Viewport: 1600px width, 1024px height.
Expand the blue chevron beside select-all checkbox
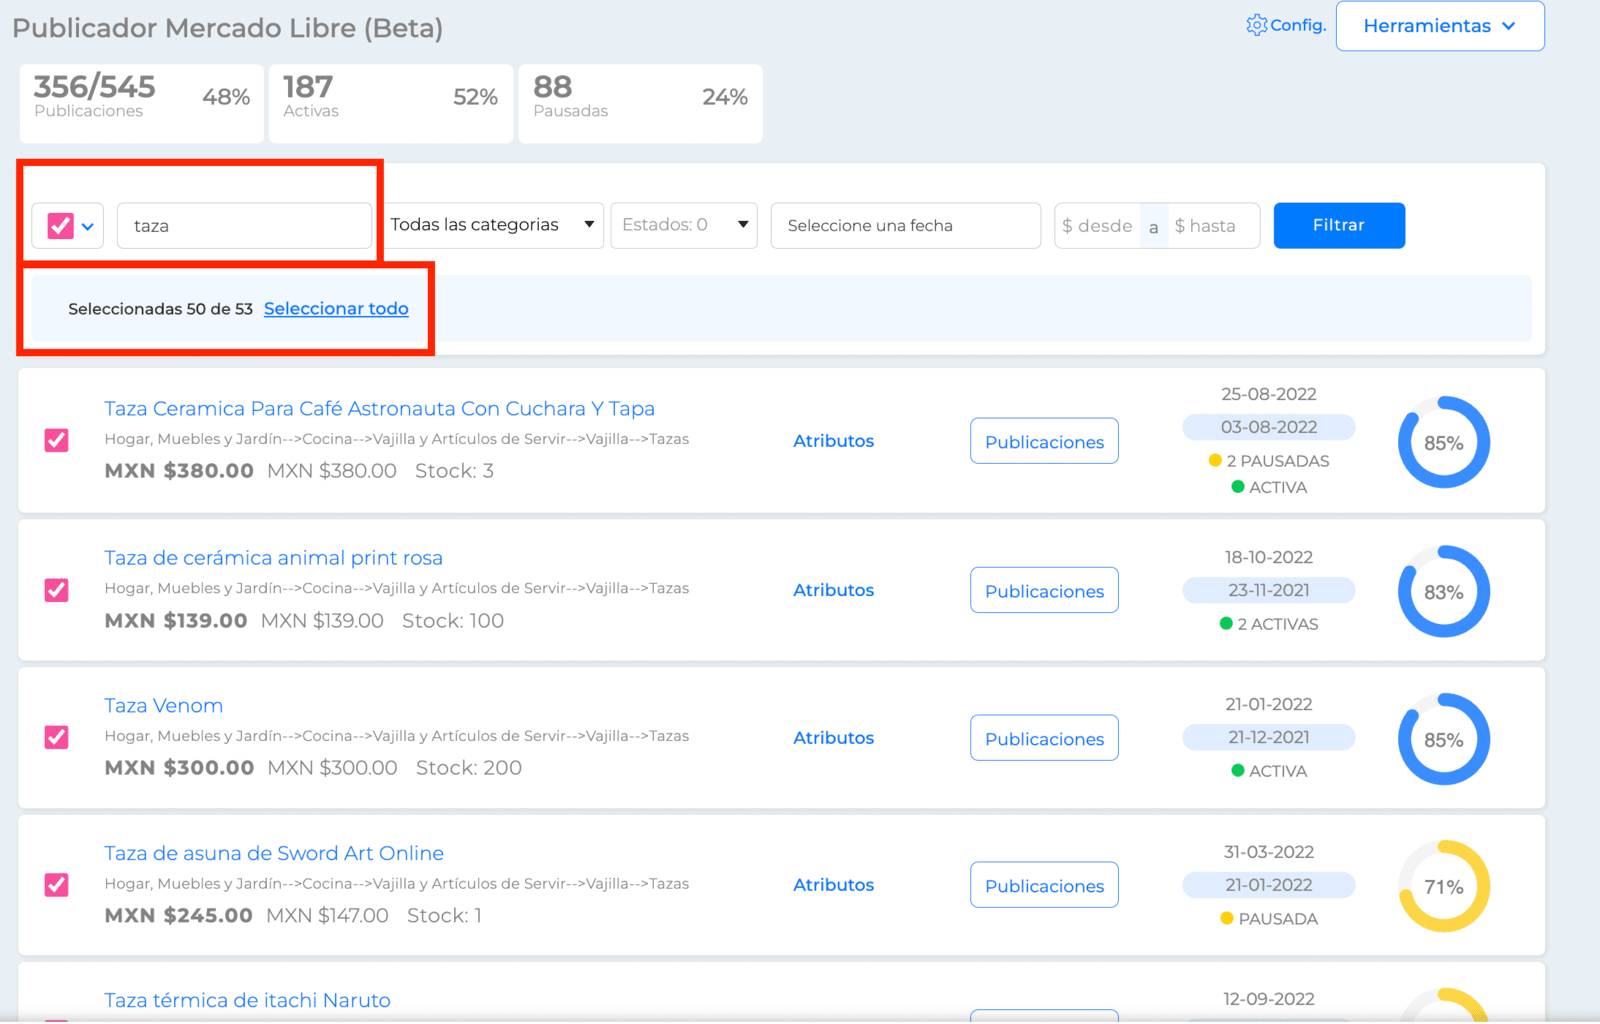(88, 227)
